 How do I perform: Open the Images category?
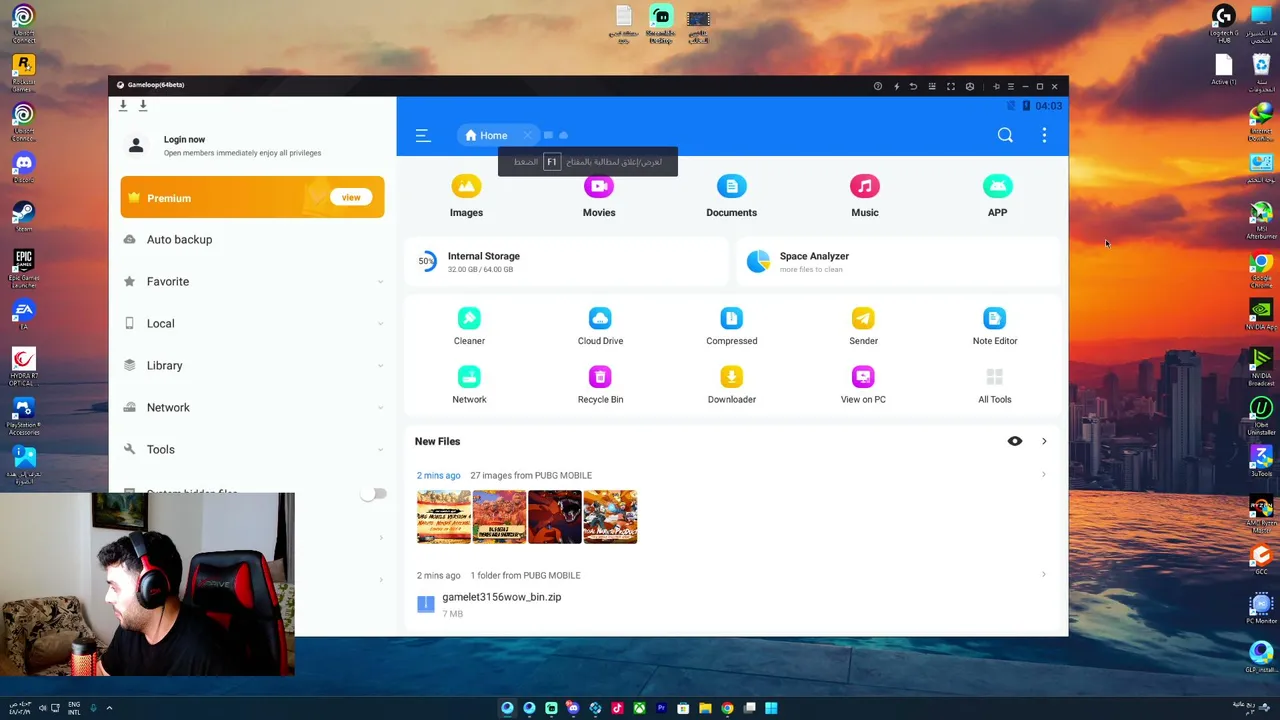coord(466,196)
